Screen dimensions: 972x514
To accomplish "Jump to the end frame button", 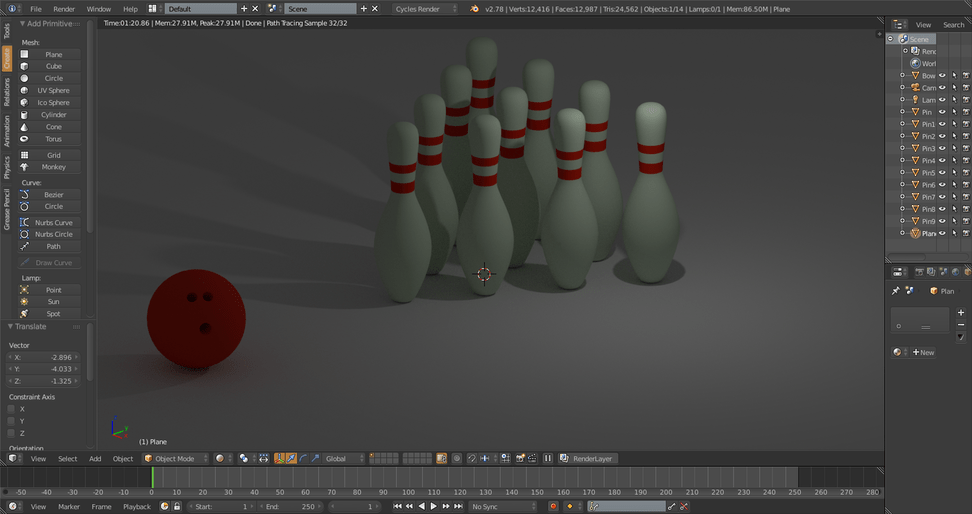I will [458, 507].
